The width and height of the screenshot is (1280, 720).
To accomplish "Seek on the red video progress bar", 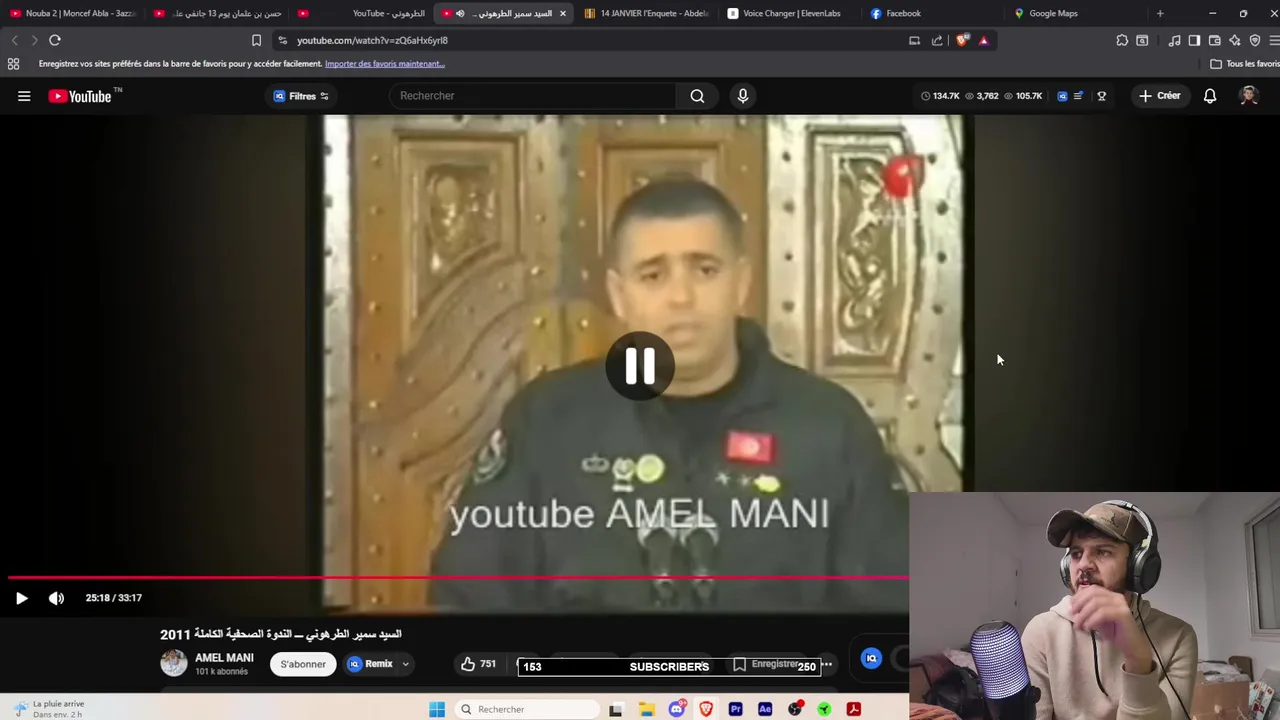I will click(x=458, y=577).
